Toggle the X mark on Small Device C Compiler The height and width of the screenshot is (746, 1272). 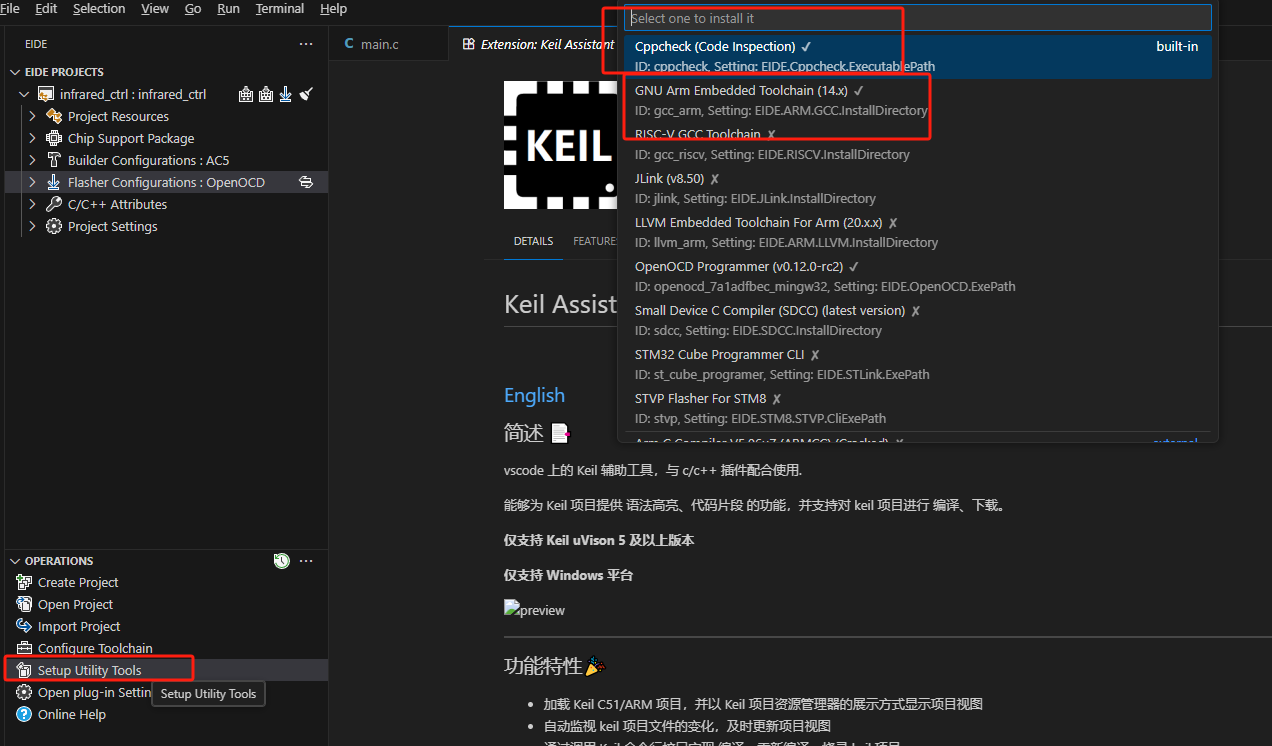(x=915, y=310)
